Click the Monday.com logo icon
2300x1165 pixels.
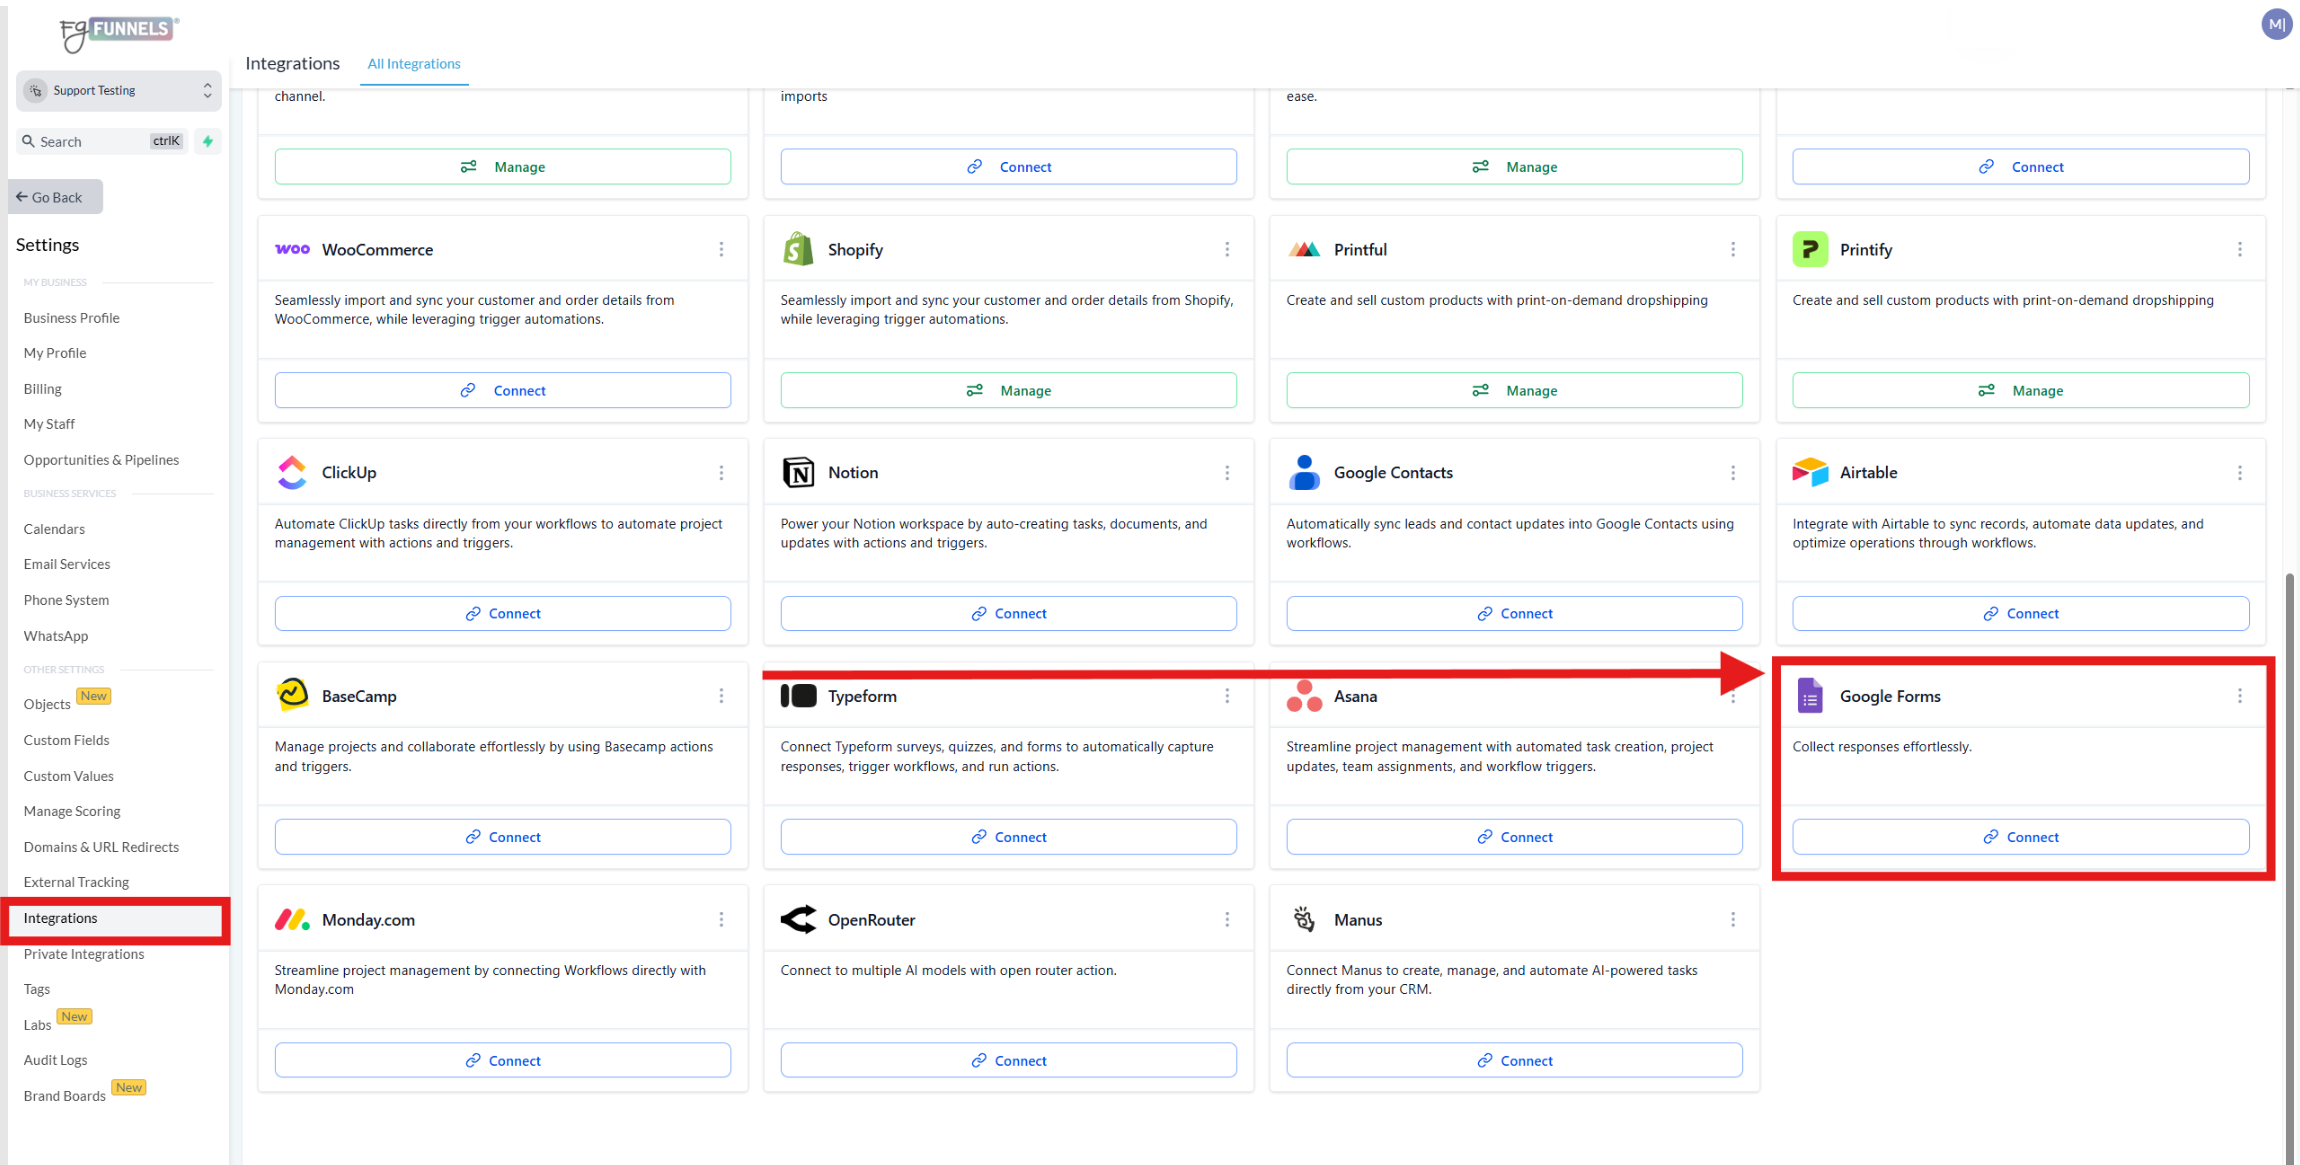tap(291, 919)
